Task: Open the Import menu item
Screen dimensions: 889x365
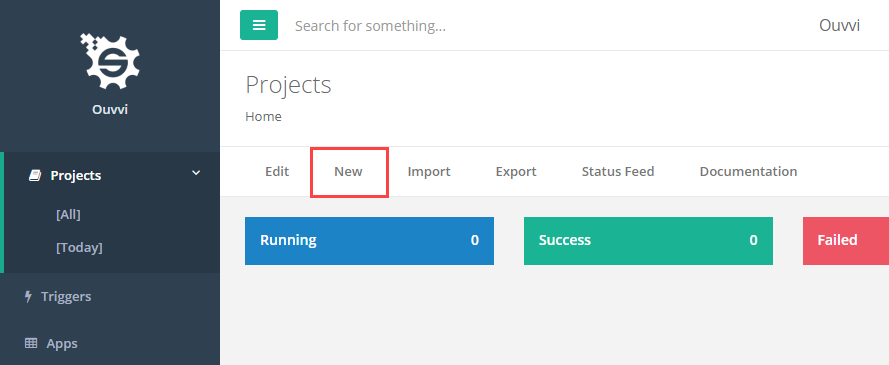Action: (x=429, y=171)
